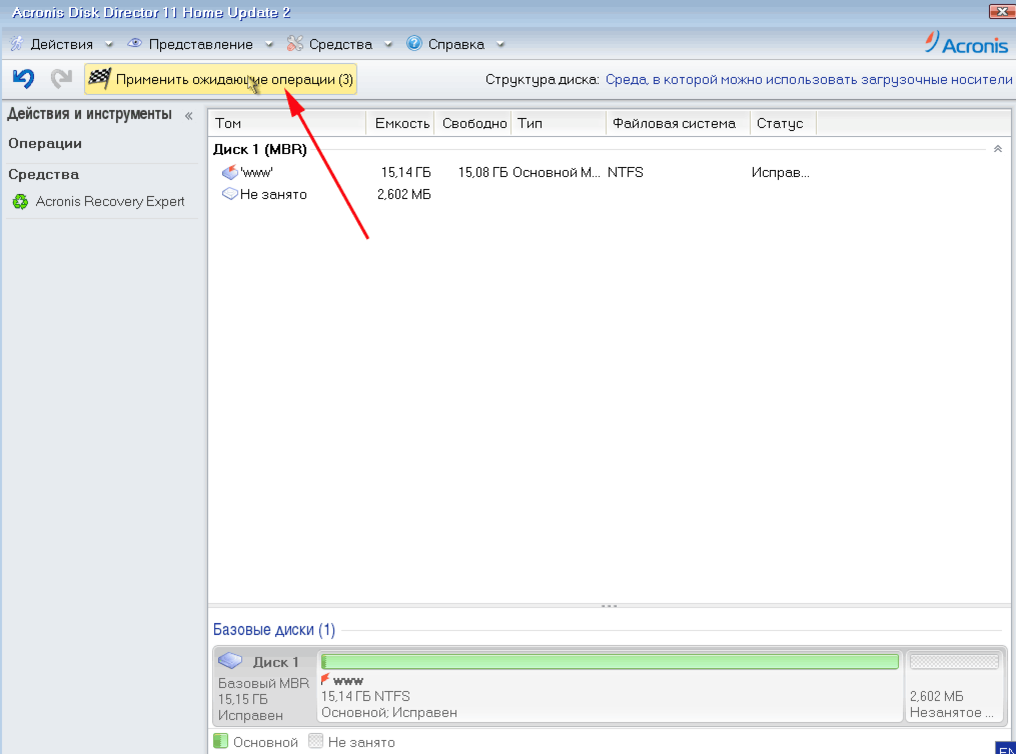This screenshot has height=754, width=1016.
Task: Click the unallocated volume icon in list
Action: (229, 194)
